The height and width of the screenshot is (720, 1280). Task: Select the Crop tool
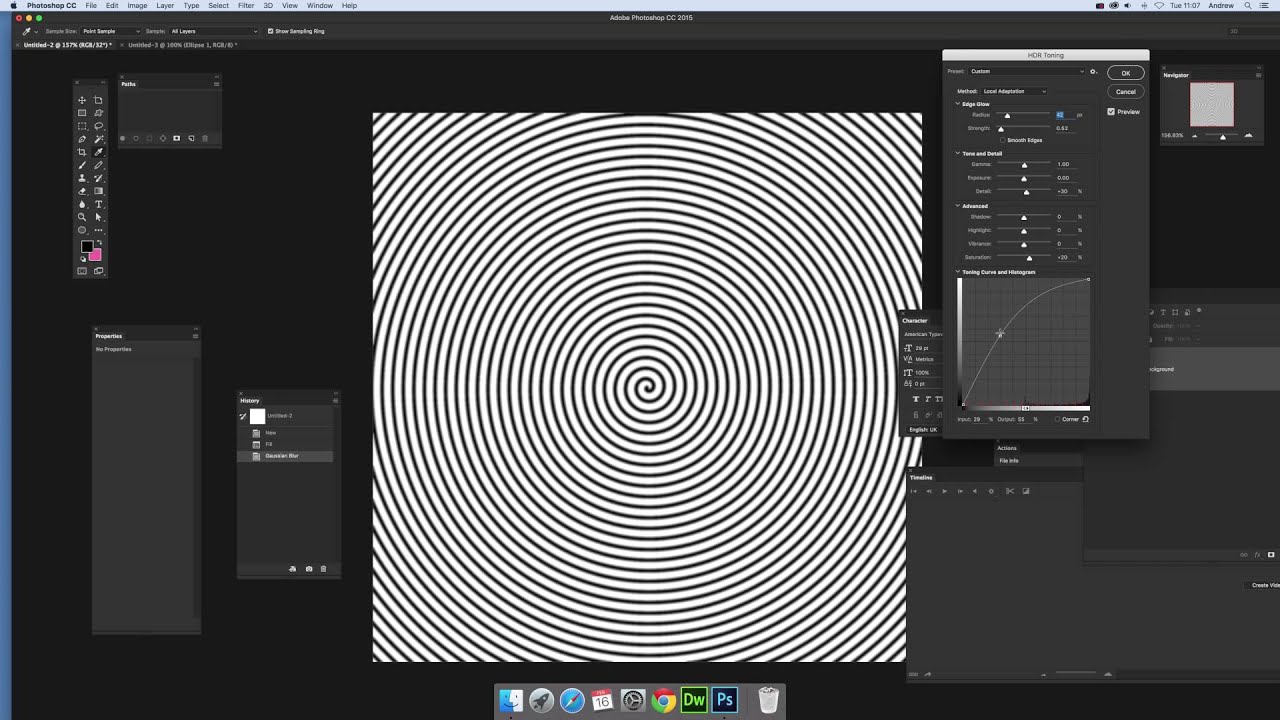tap(82, 152)
